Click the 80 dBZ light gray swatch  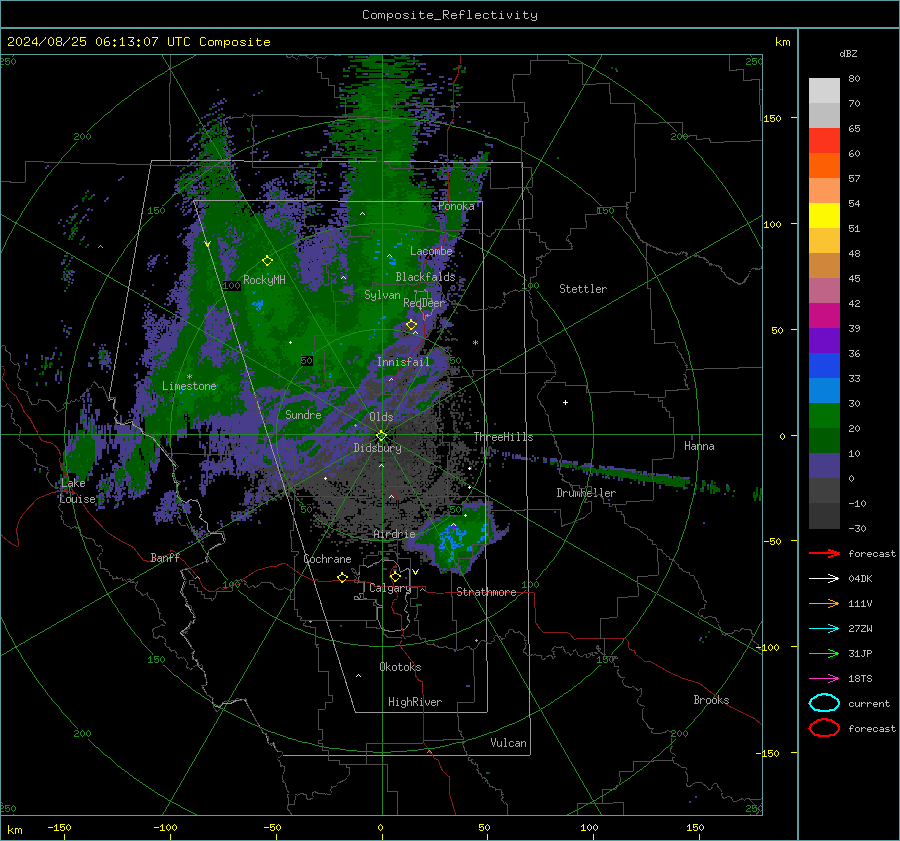point(824,90)
